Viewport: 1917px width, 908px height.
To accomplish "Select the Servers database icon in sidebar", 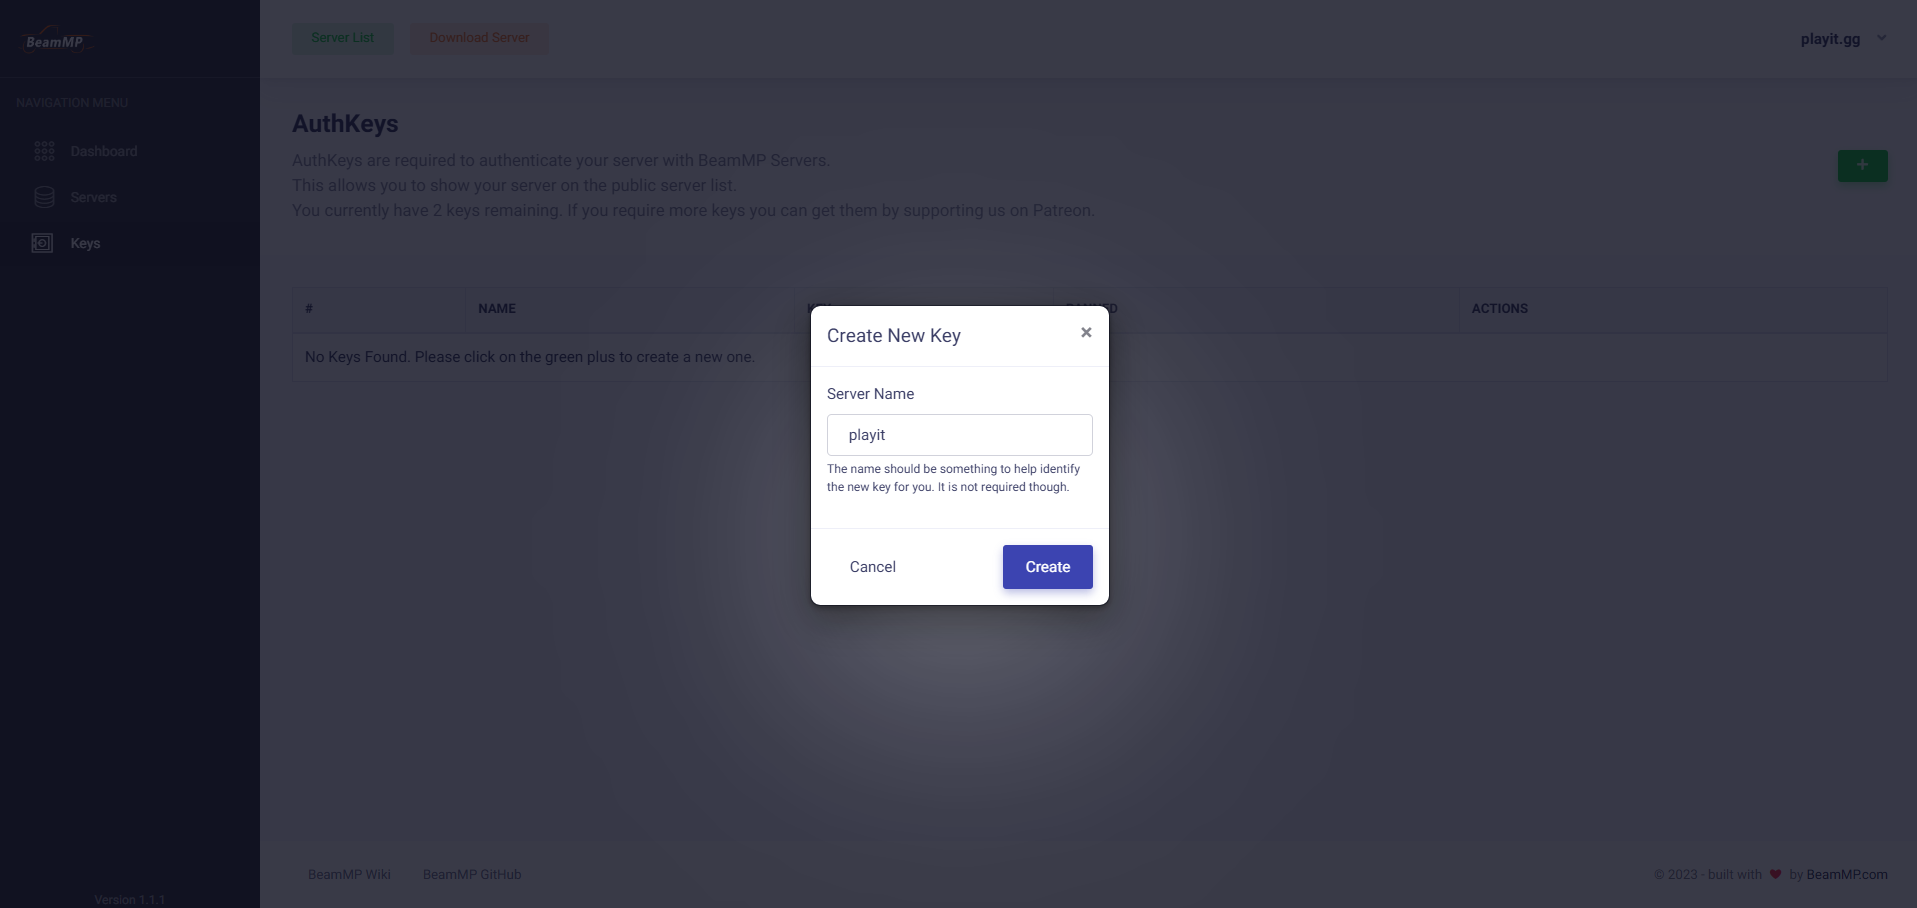I will [44, 197].
